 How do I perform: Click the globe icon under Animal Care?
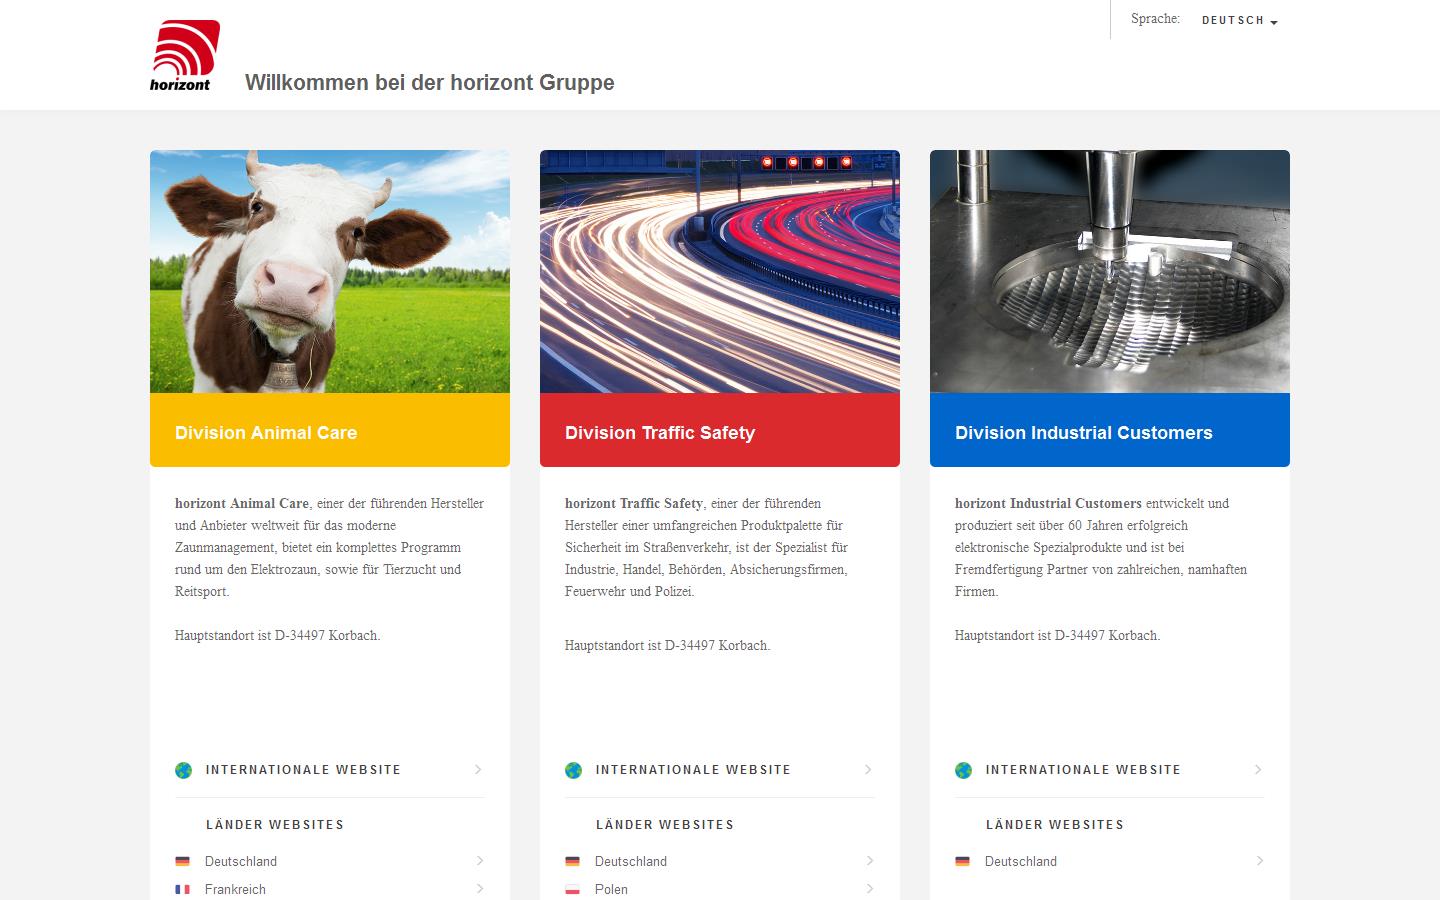click(x=183, y=770)
